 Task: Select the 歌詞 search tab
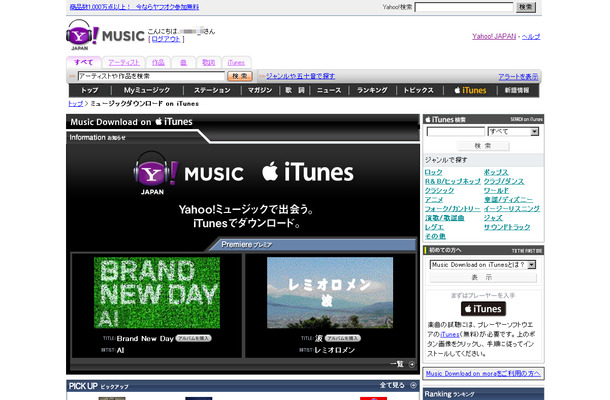(x=209, y=63)
